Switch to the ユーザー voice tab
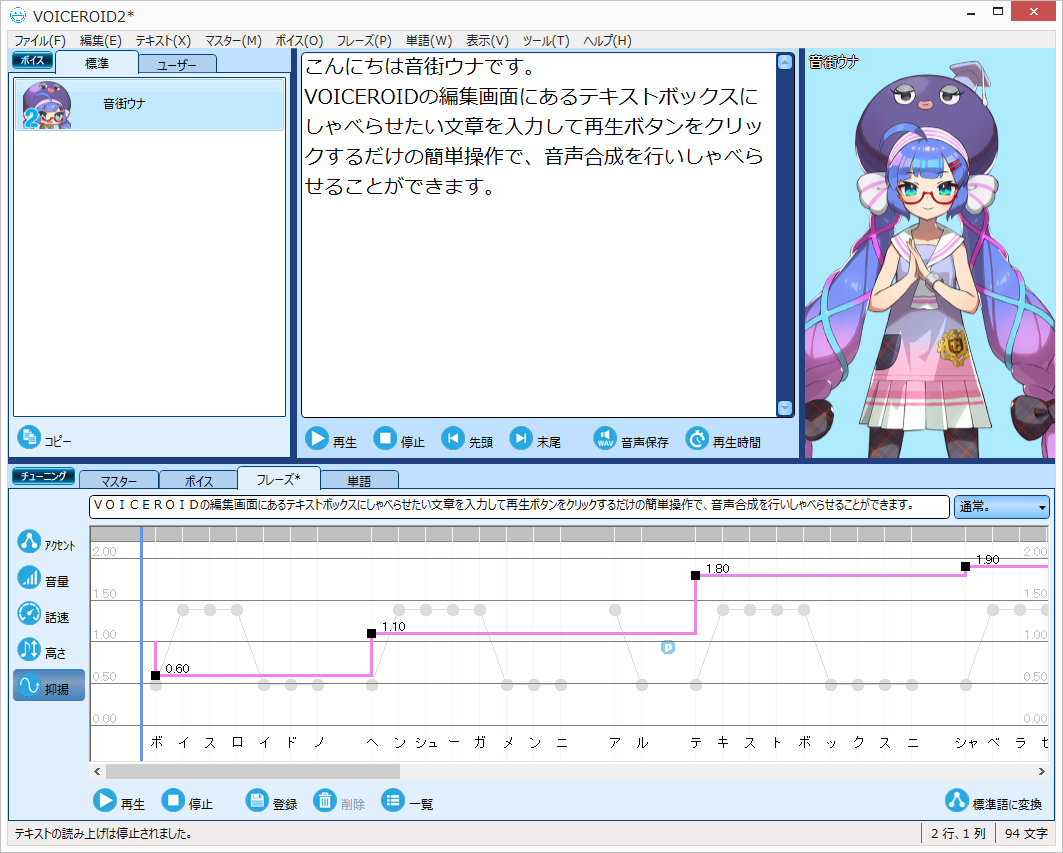The width and height of the screenshot is (1063, 853). pyautogui.click(x=177, y=65)
